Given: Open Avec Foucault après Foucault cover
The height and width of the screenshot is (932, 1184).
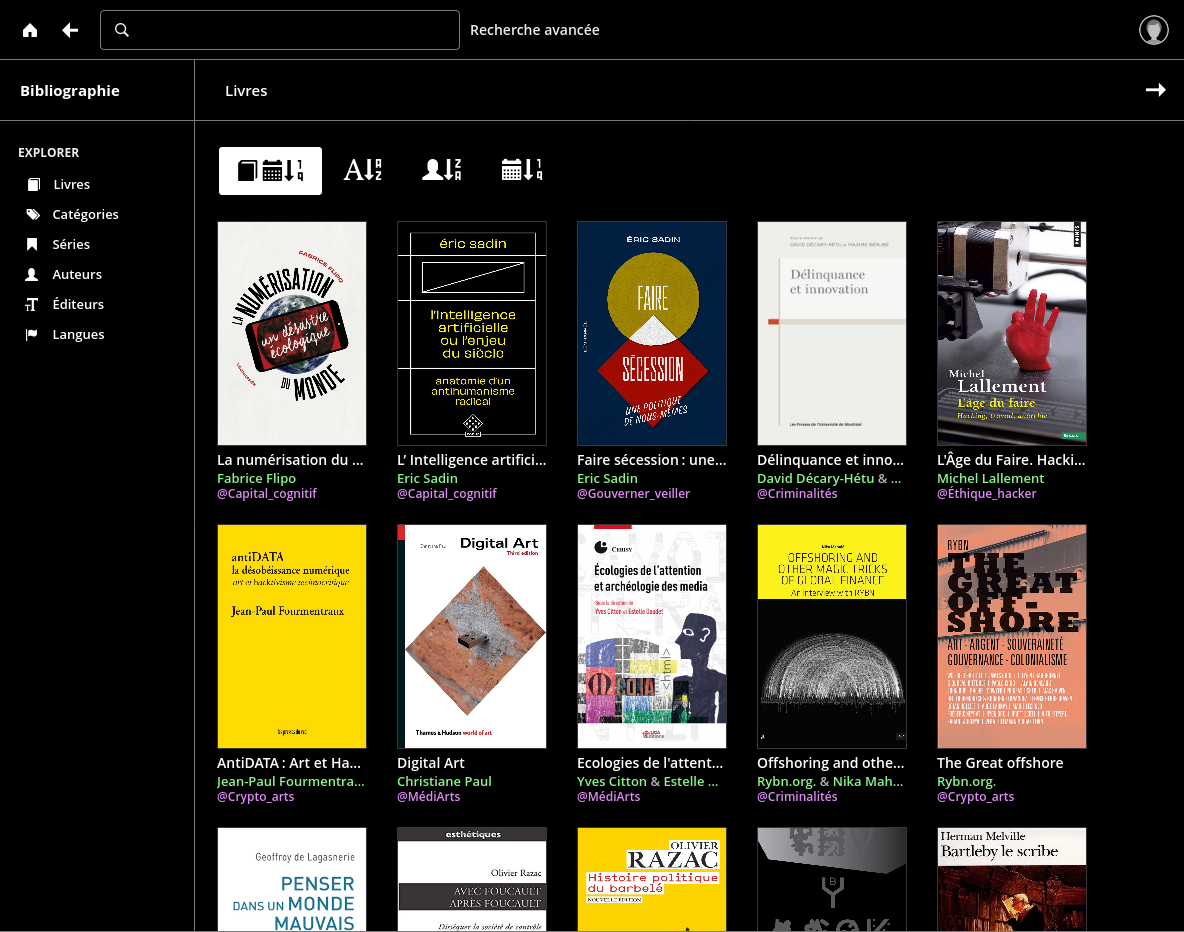Looking at the screenshot, I should 472,879.
